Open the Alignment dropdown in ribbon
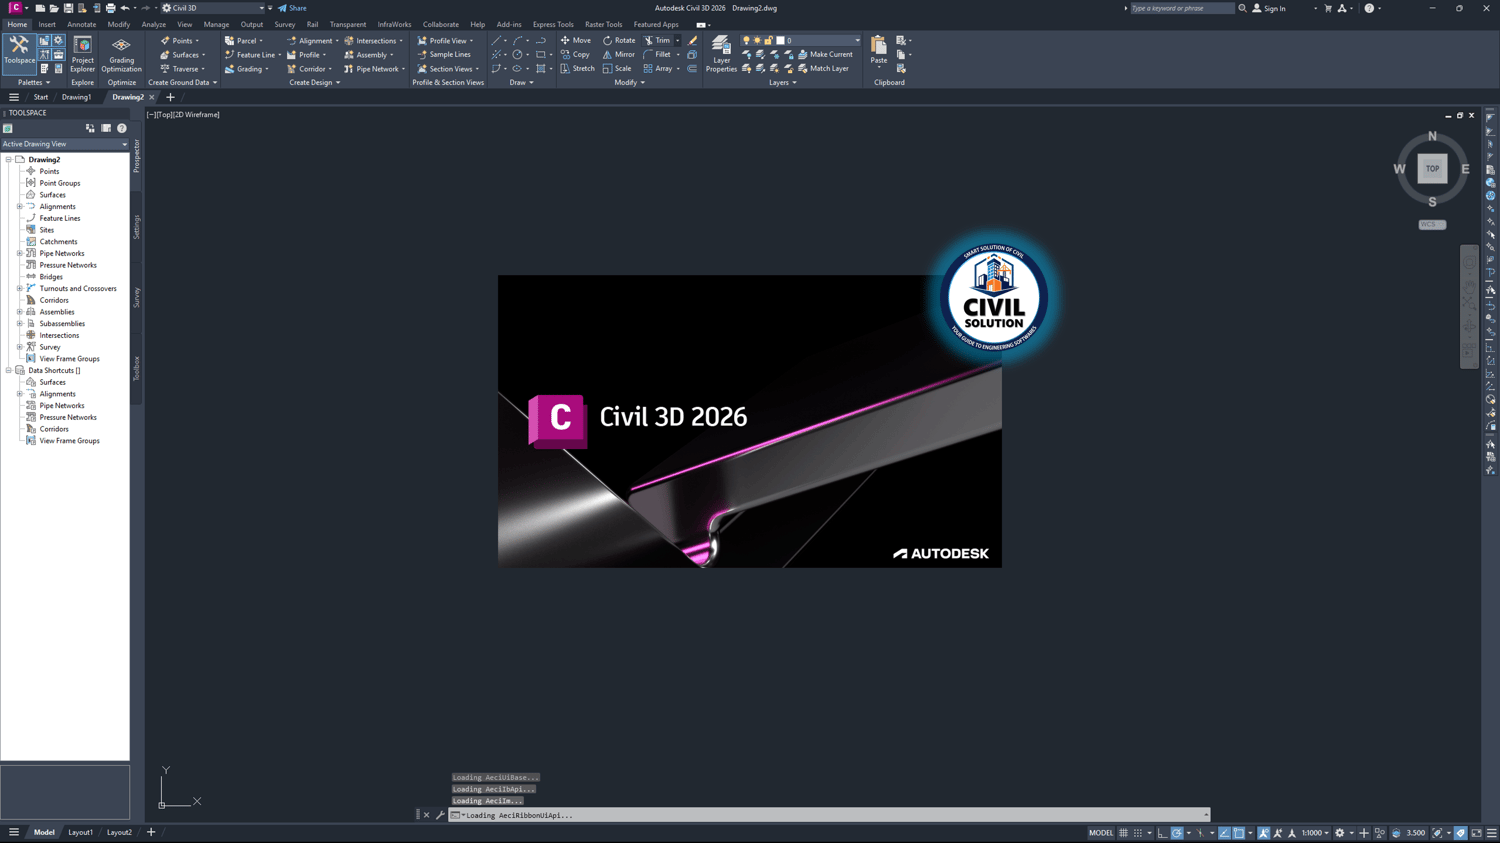 coord(312,41)
